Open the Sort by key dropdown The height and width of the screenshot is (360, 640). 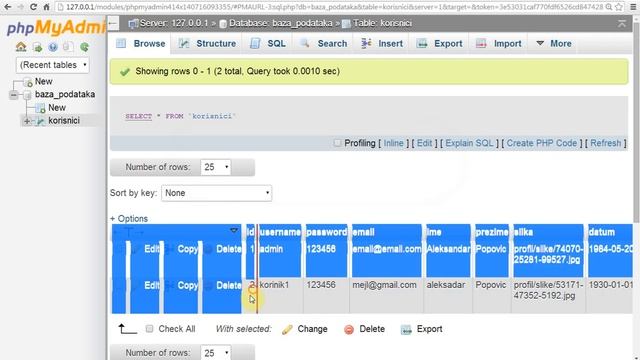pos(217,193)
